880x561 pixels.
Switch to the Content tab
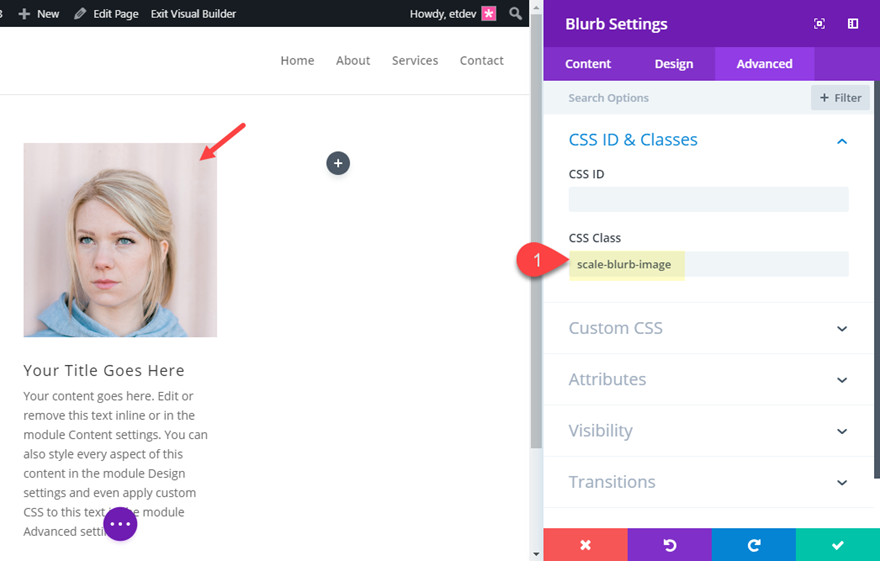point(588,64)
